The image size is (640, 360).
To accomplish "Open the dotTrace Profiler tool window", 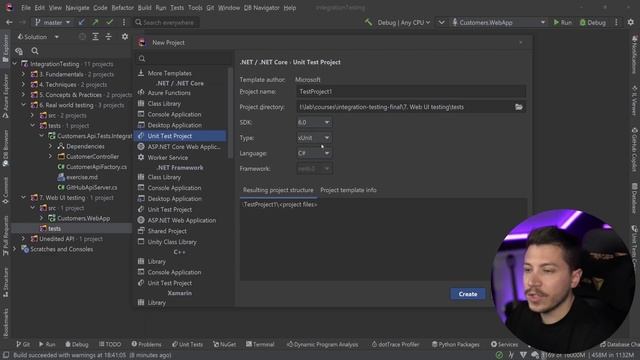I will click(396, 344).
